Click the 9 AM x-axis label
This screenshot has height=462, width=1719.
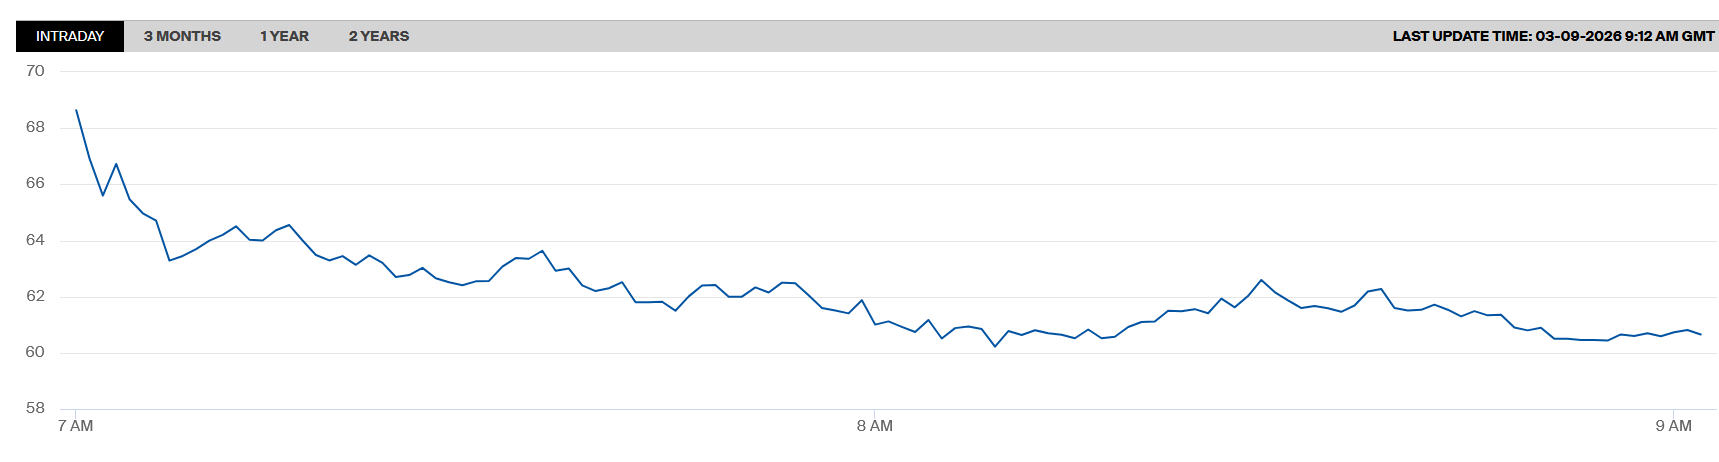click(x=1673, y=426)
